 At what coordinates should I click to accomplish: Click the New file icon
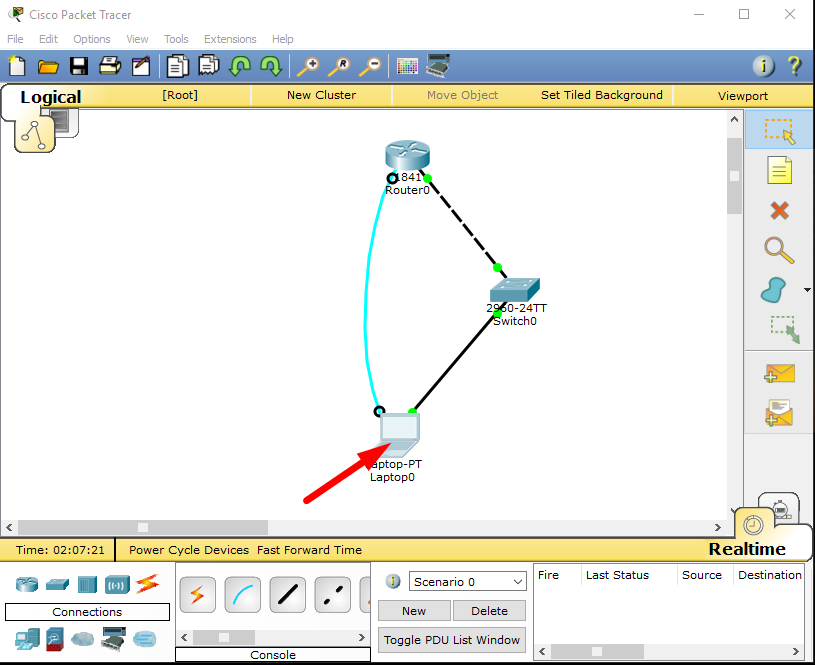pyautogui.click(x=17, y=66)
